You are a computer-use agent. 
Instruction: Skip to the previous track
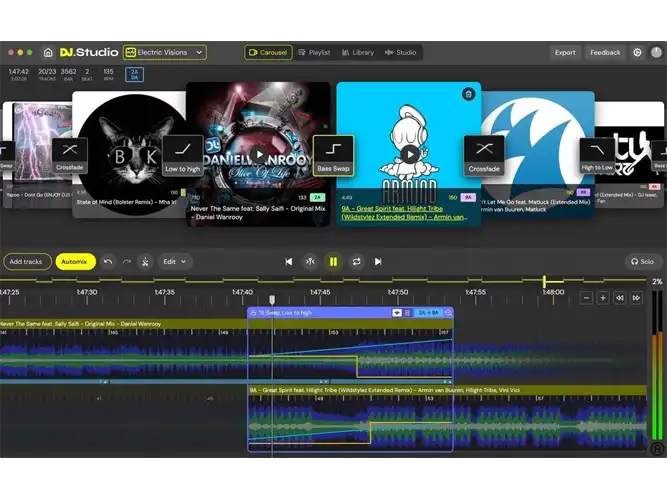point(288,262)
